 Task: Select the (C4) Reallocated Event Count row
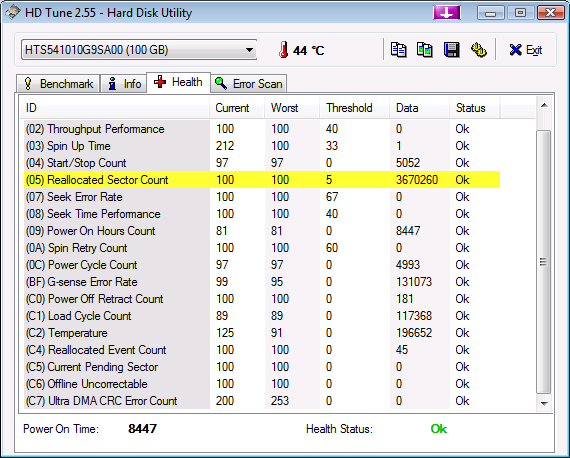262,350
